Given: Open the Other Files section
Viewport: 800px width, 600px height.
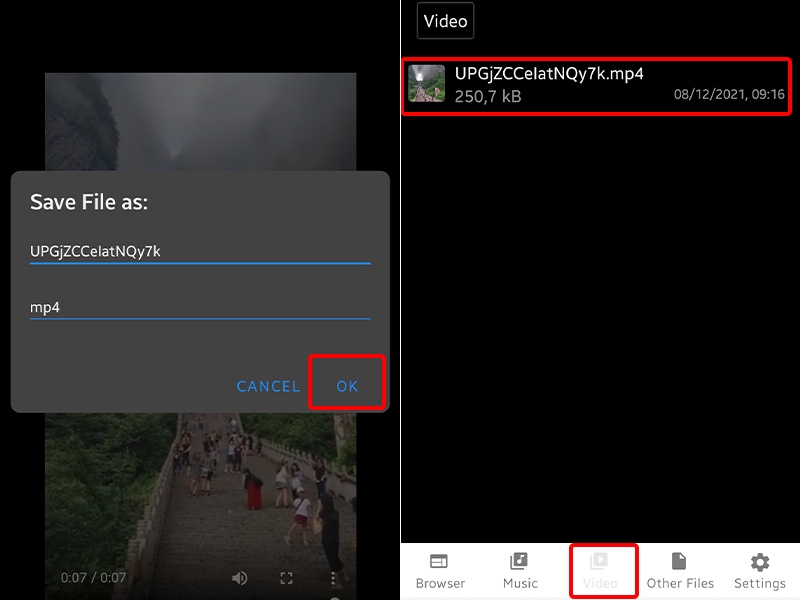Looking at the screenshot, I should click(x=680, y=572).
